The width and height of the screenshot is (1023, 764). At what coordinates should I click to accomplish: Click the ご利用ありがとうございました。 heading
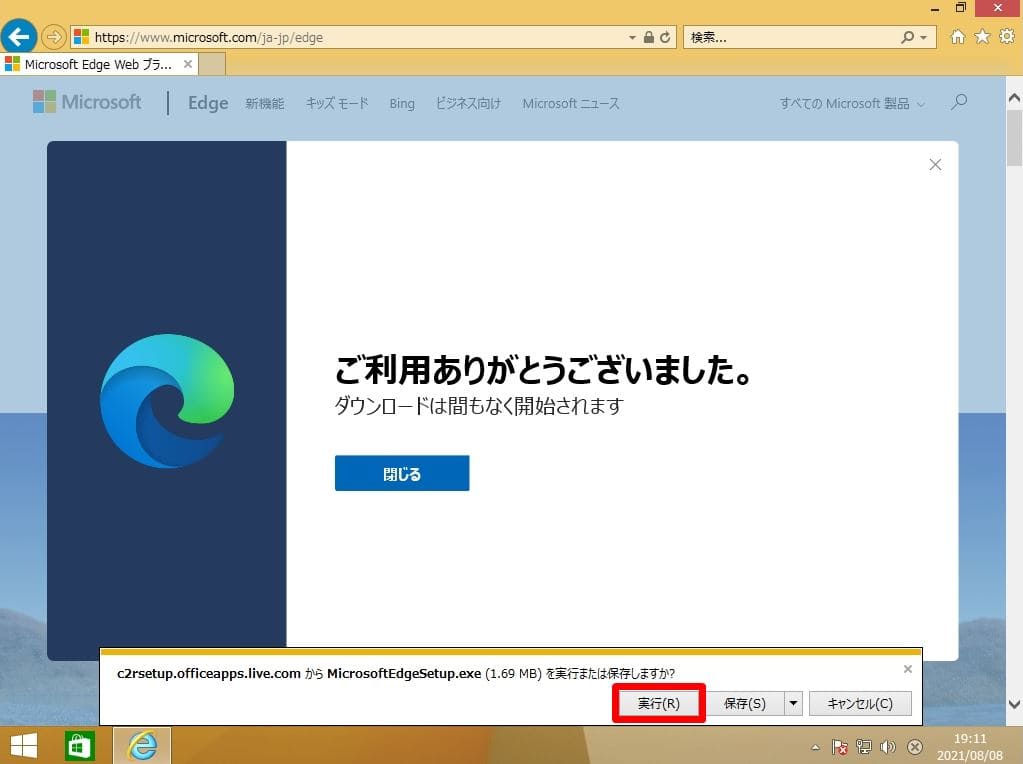click(x=543, y=369)
